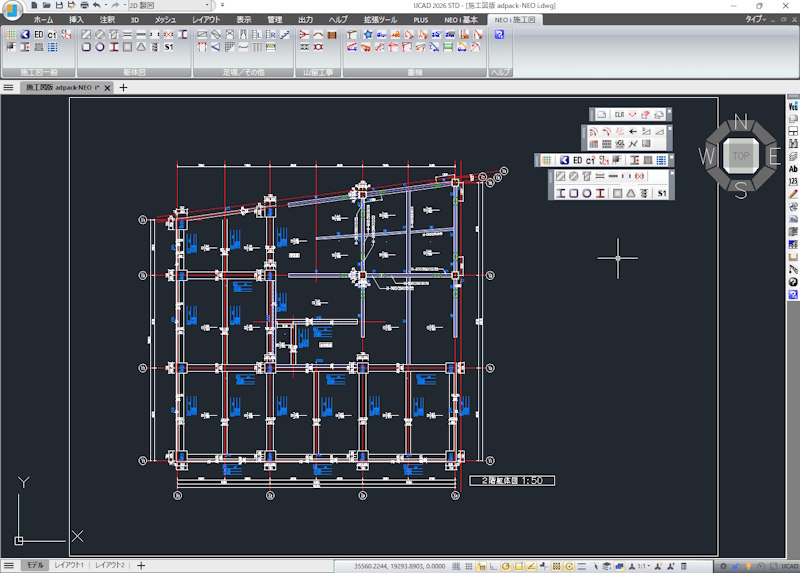Click the N compass label on ViewCube

(741, 121)
